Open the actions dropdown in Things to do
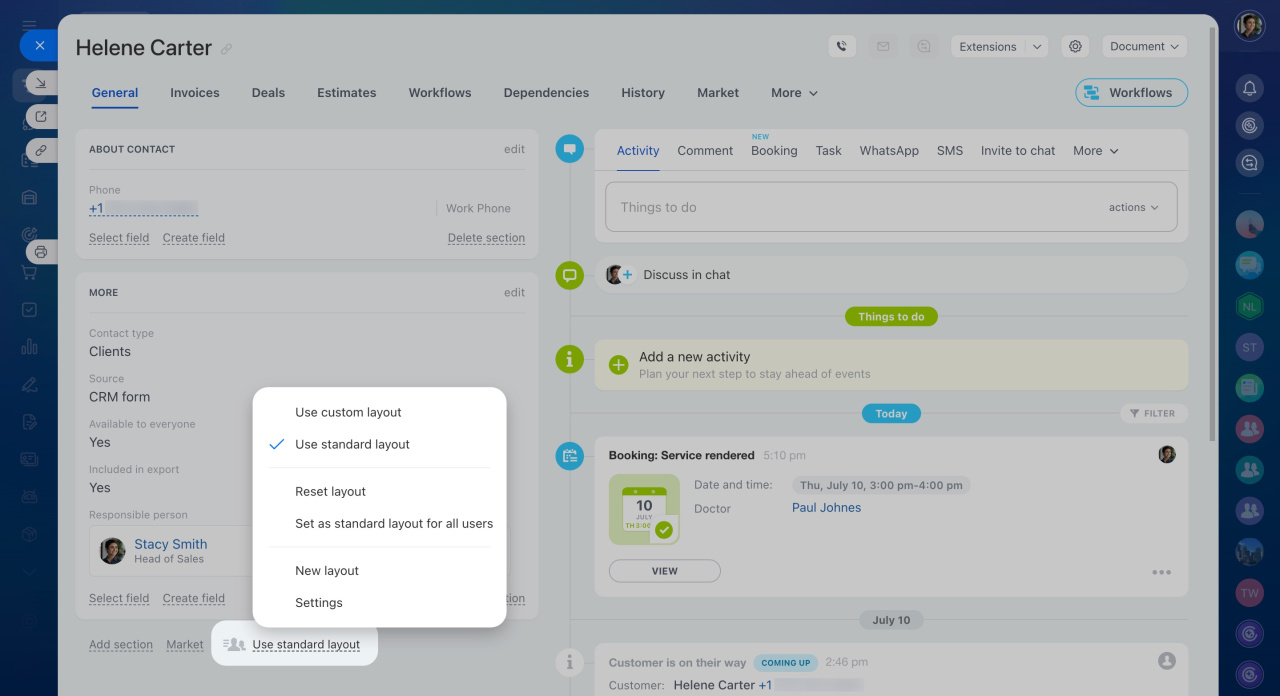Viewport: 1280px width, 696px height. pyautogui.click(x=1133, y=207)
